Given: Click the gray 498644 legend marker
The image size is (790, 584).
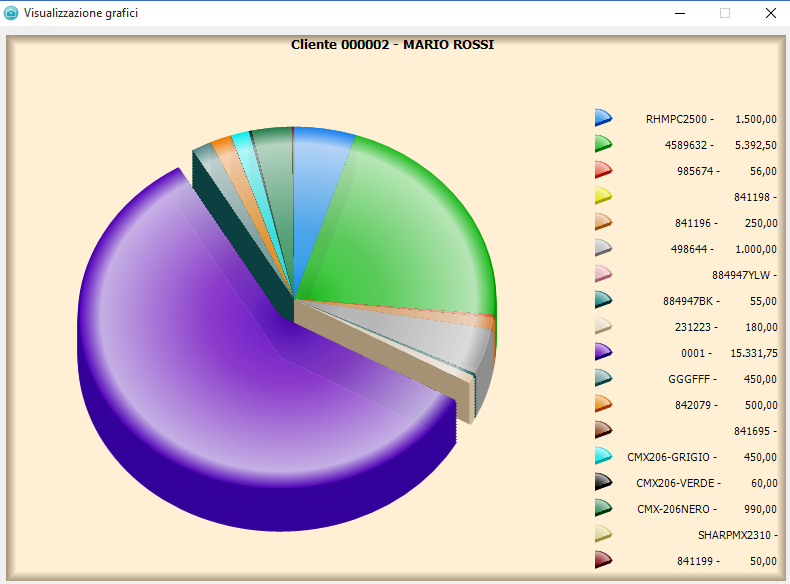Looking at the screenshot, I should point(603,248).
